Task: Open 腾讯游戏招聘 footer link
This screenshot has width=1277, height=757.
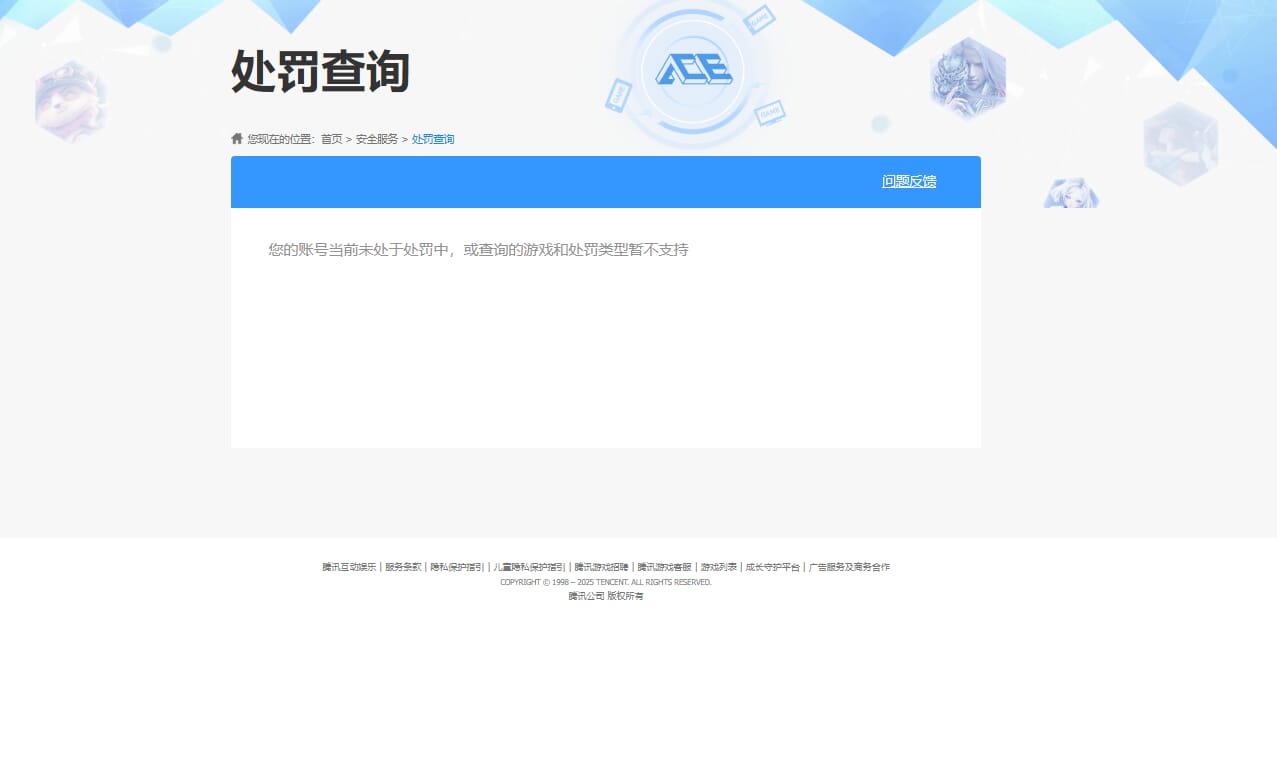Action: click(x=601, y=567)
